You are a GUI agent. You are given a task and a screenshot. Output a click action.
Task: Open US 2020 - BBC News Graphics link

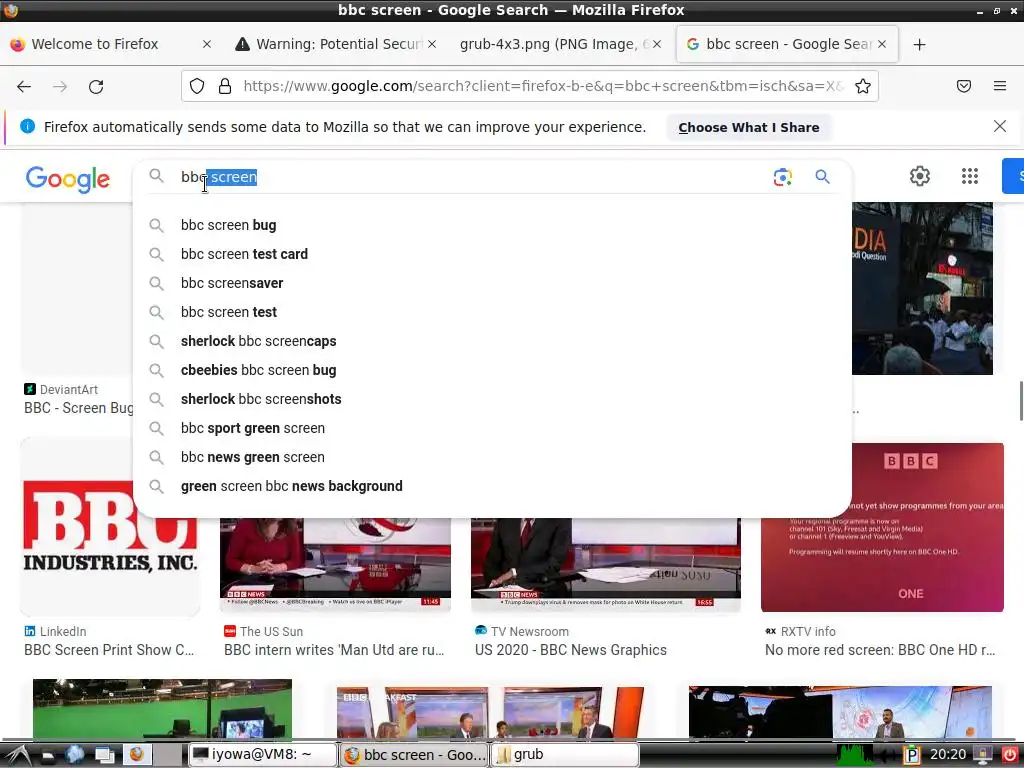(x=571, y=650)
